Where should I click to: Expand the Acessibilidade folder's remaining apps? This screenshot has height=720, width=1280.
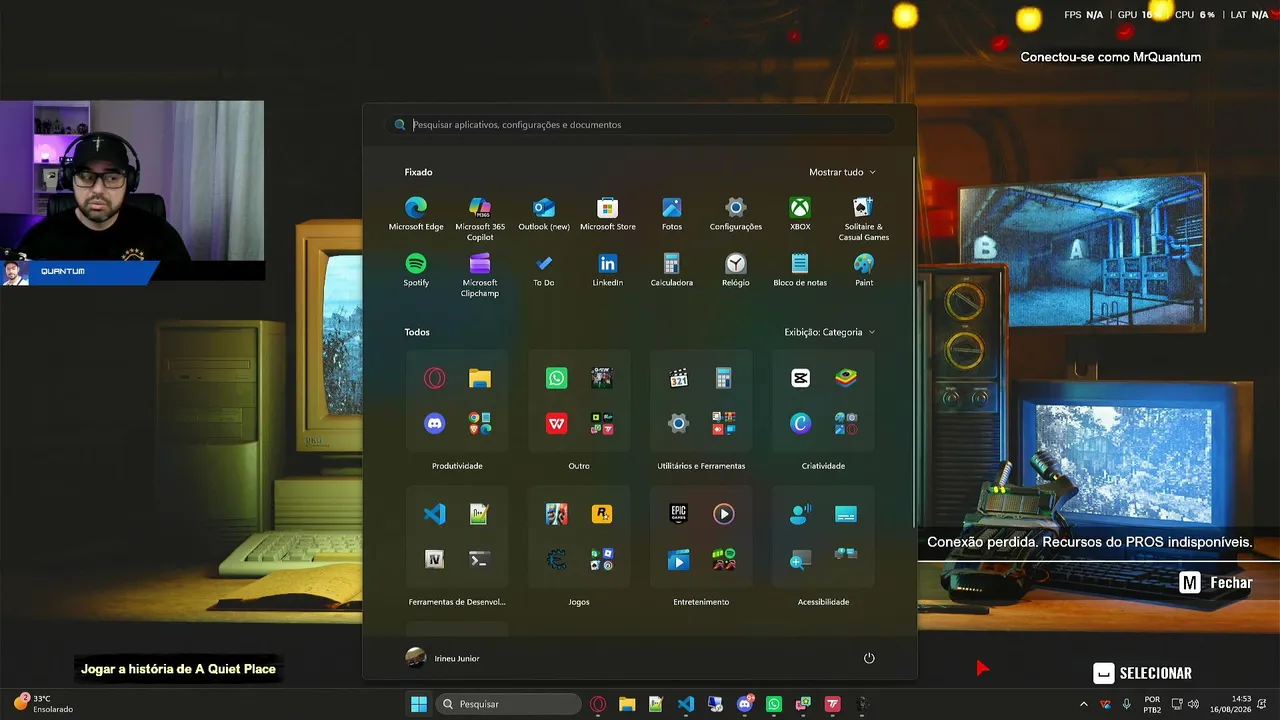click(846, 555)
